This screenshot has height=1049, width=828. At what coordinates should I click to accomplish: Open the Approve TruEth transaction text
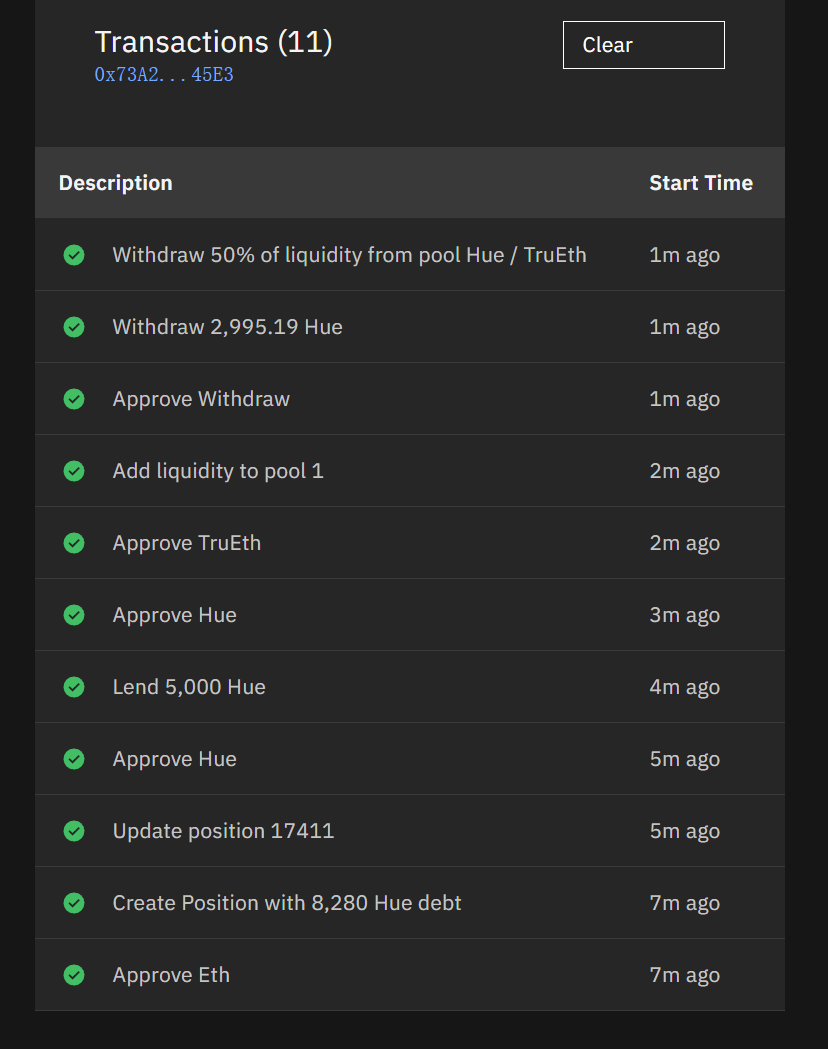click(187, 543)
